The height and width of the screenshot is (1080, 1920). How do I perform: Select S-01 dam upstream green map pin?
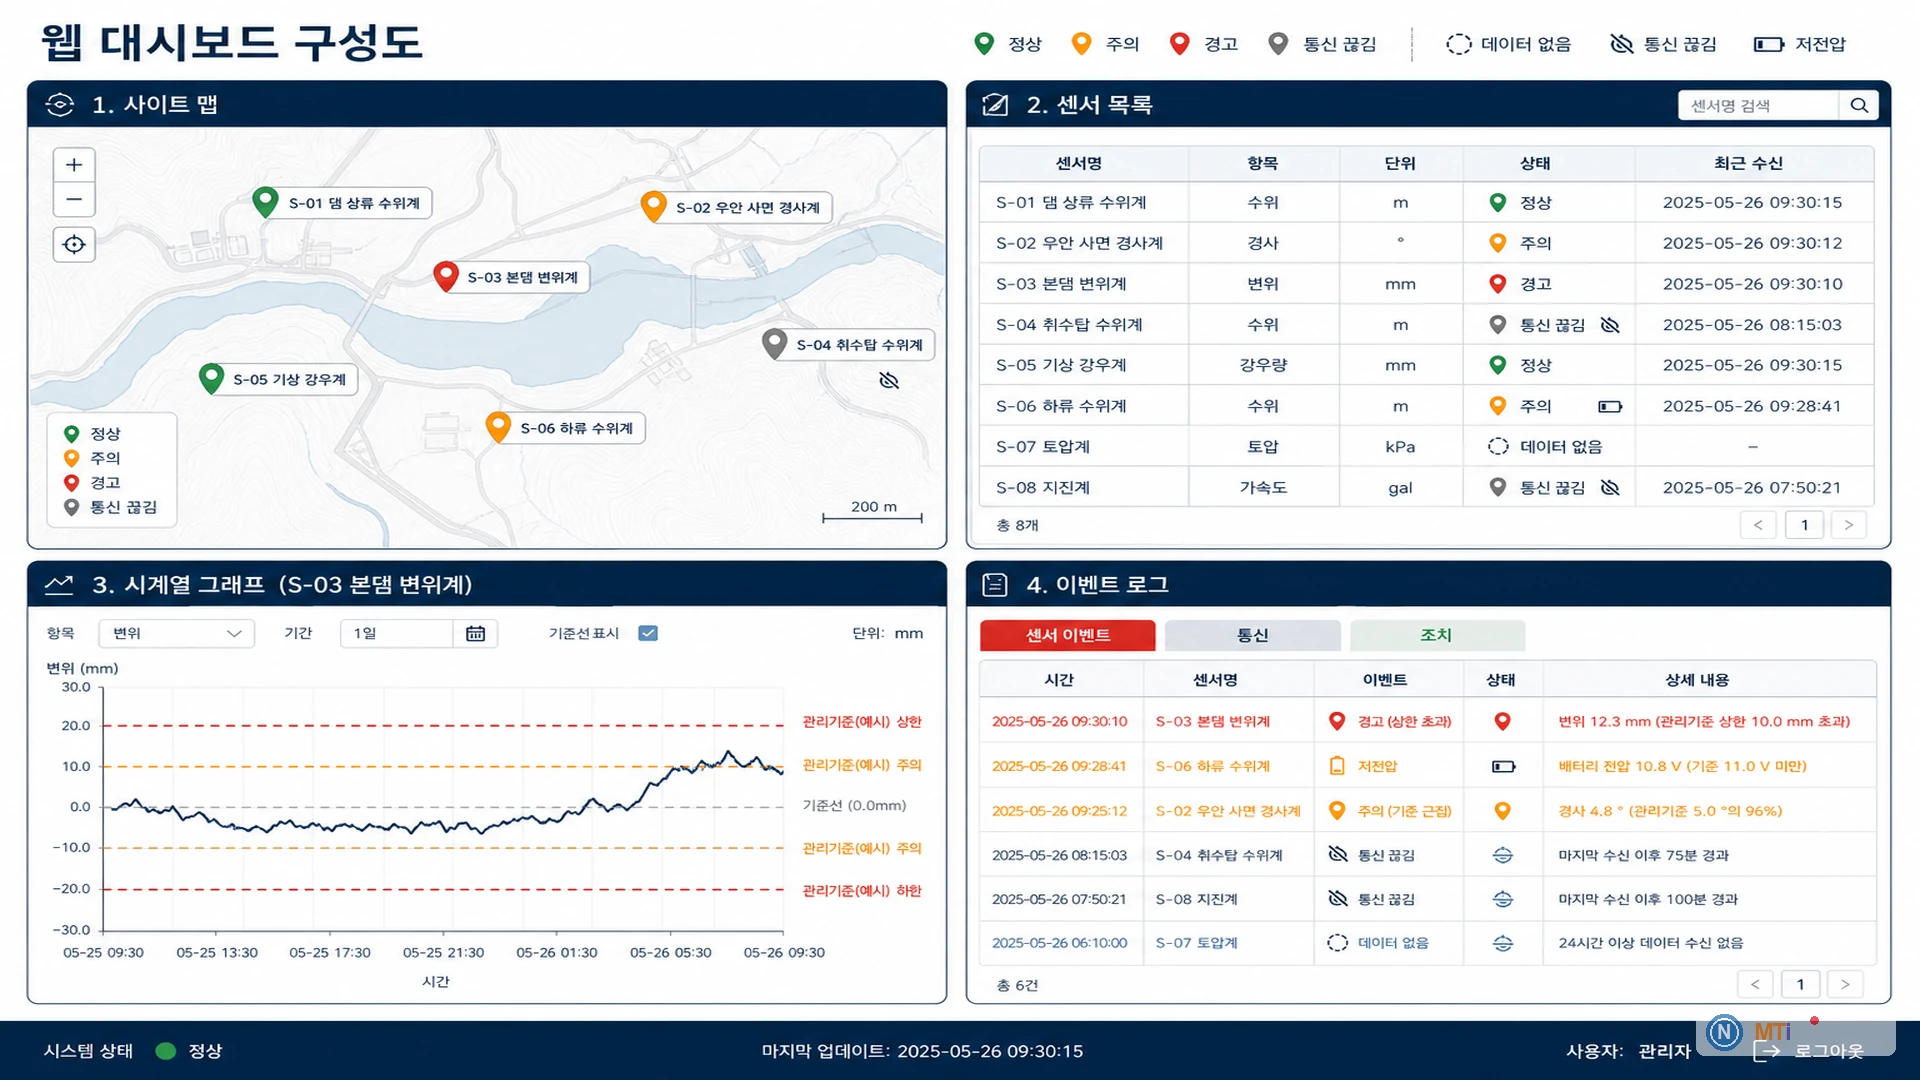pyautogui.click(x=265, y=202)
